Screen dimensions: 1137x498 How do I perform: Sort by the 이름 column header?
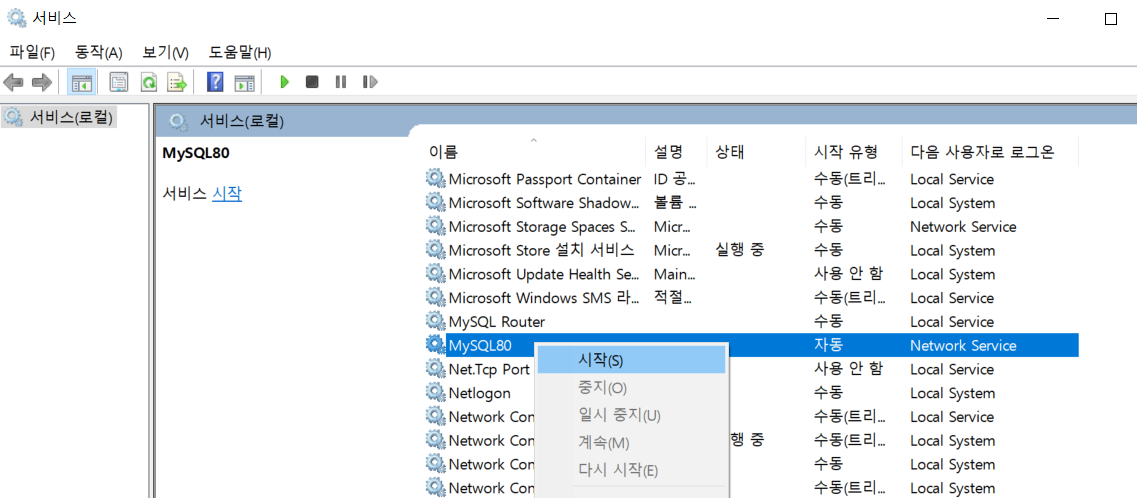coord(535,152)
